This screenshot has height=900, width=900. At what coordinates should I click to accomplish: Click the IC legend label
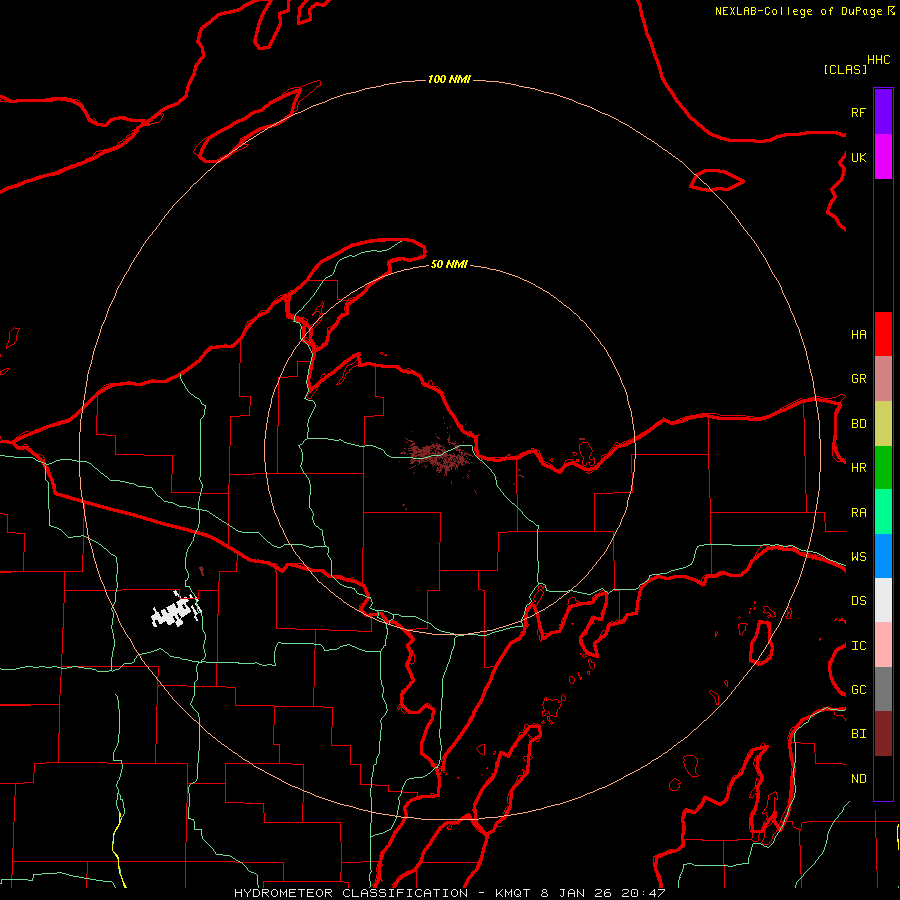(858, 646)
